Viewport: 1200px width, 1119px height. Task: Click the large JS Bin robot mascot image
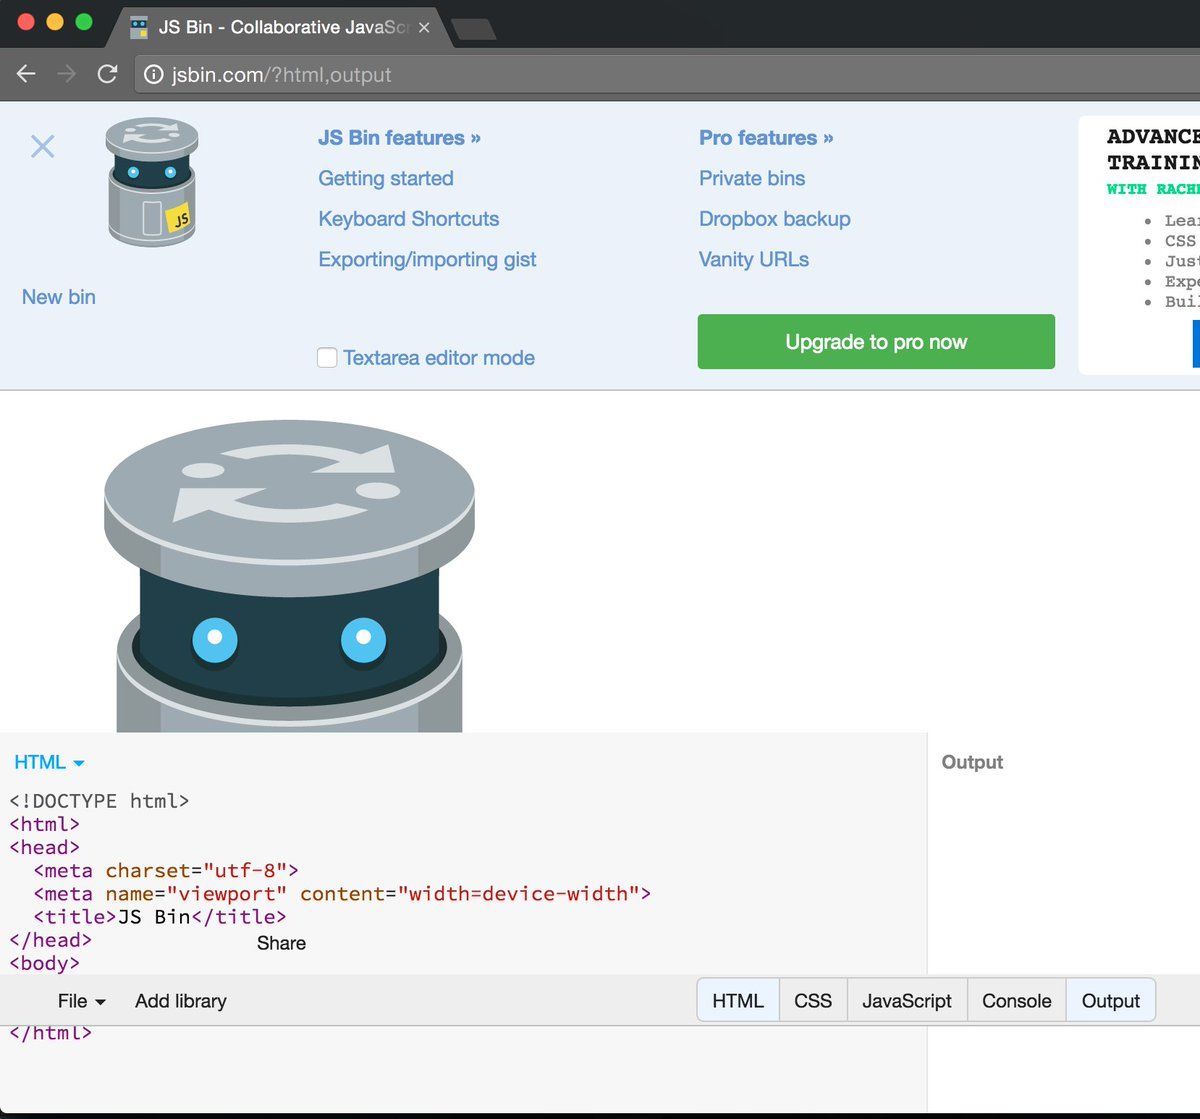[289, 576]
